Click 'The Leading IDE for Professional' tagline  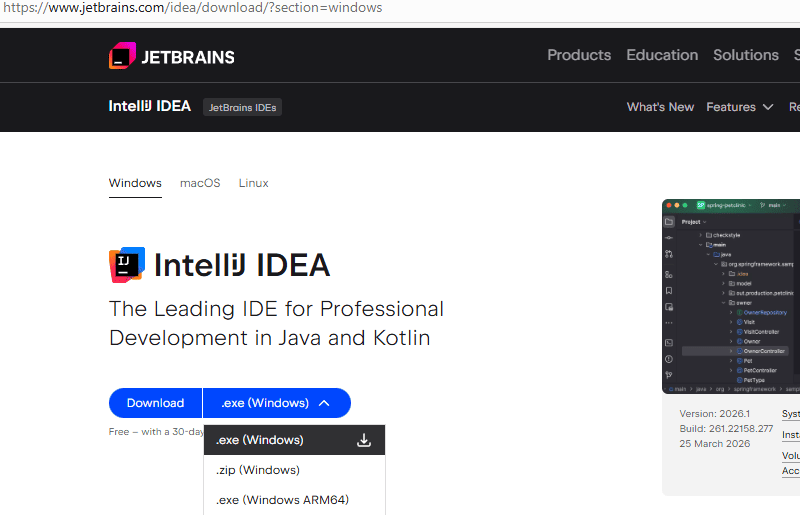(x=277, y=309)
